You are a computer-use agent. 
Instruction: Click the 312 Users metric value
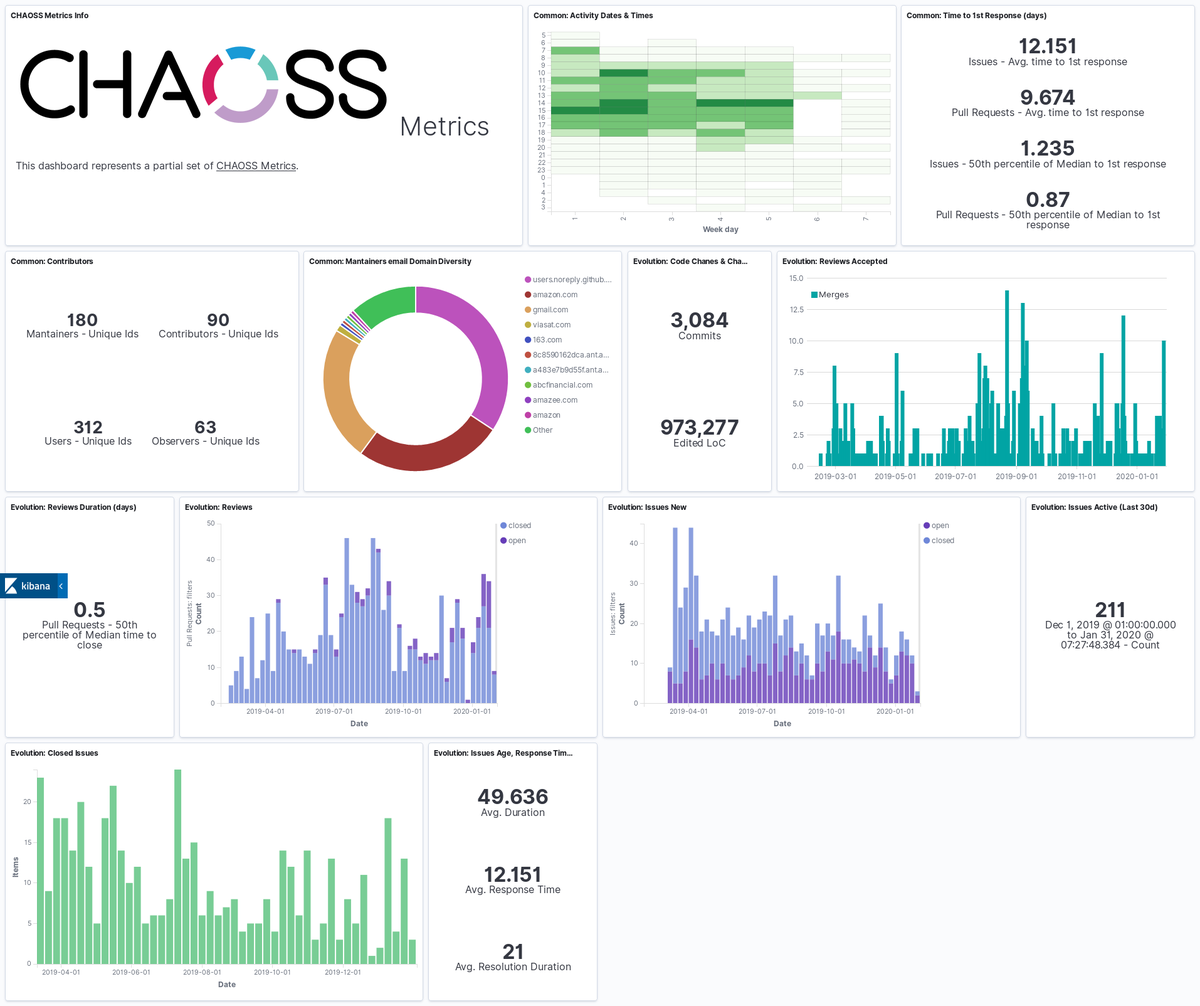(89, 427)
